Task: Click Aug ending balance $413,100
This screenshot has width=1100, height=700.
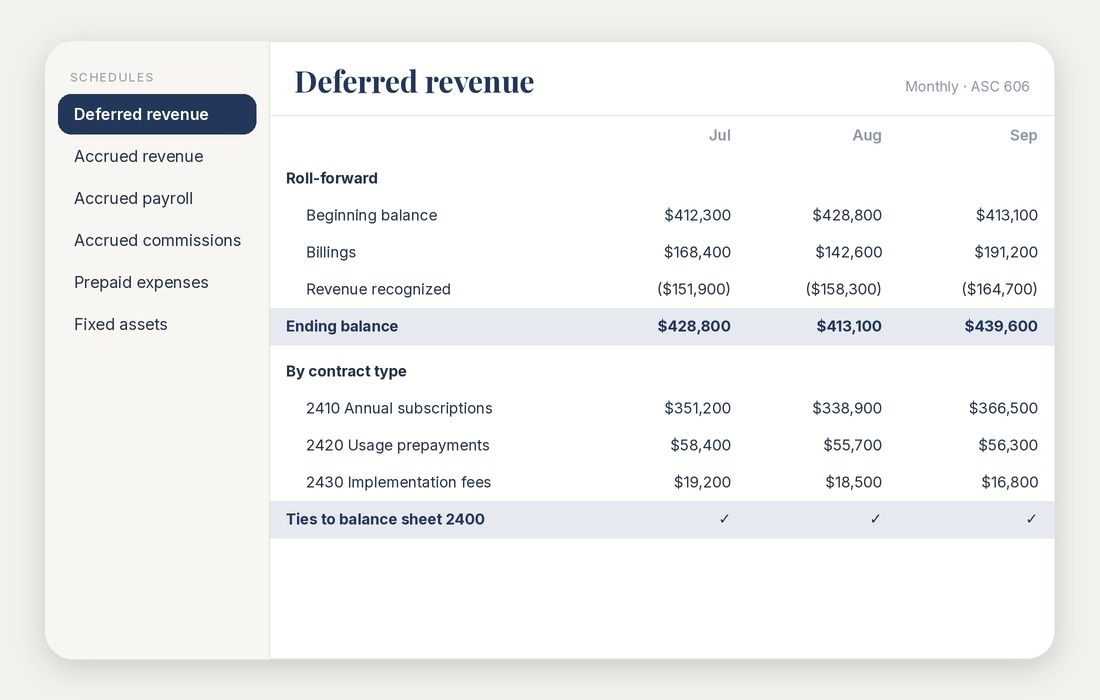Action: tap(849, 326)
